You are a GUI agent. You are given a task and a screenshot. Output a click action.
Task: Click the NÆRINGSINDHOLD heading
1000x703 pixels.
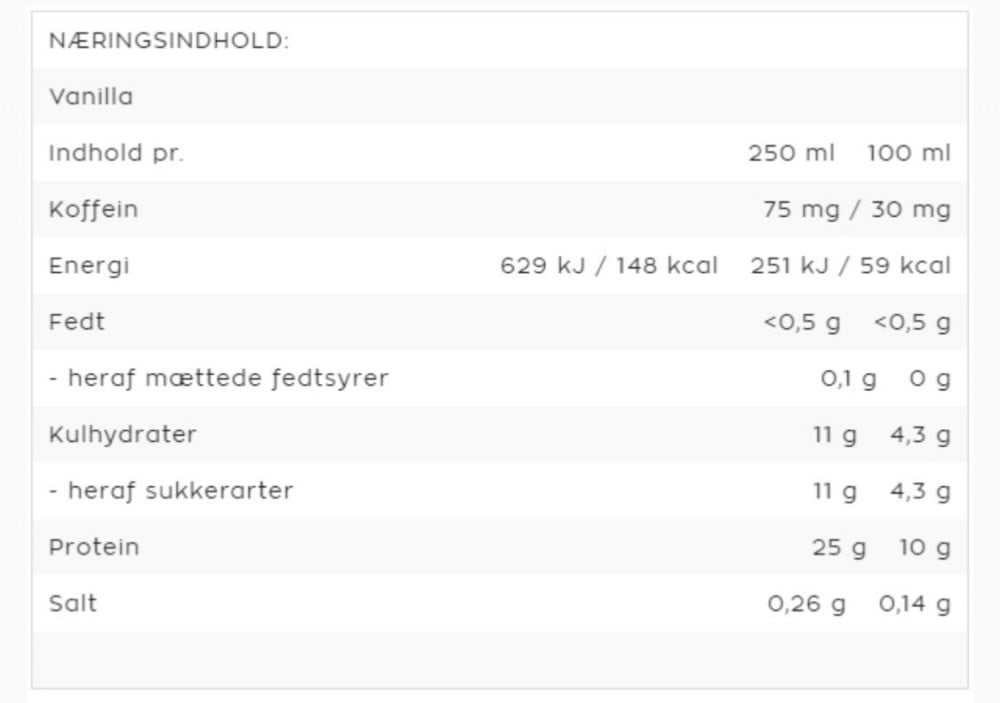click(168, 41)
